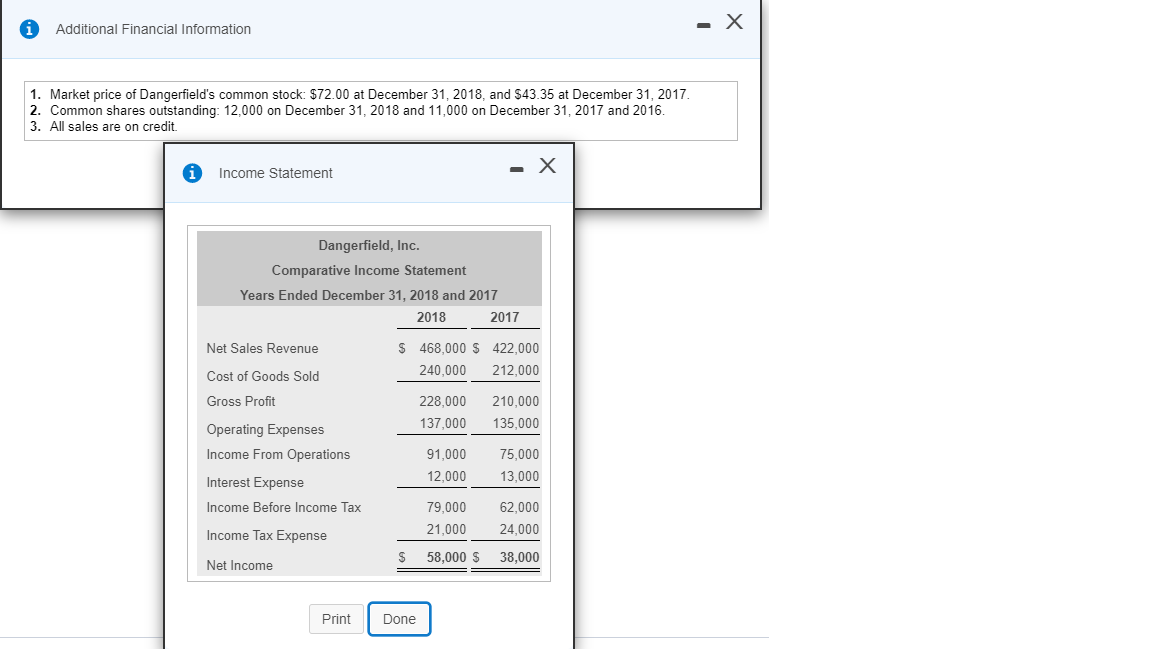
Task: Click the Income Statement dialog title
Action: (276, 173)
